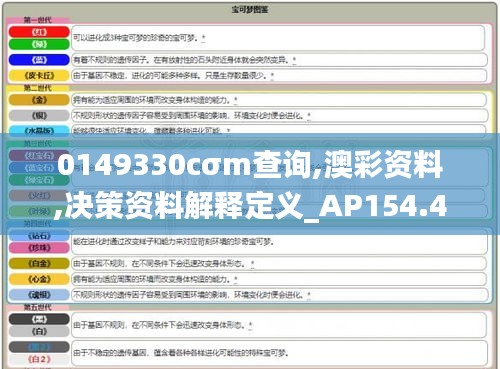Open the asterisk reference in the 银 row
Viewport: 500px width, 369px height.
tap(309, 115)
